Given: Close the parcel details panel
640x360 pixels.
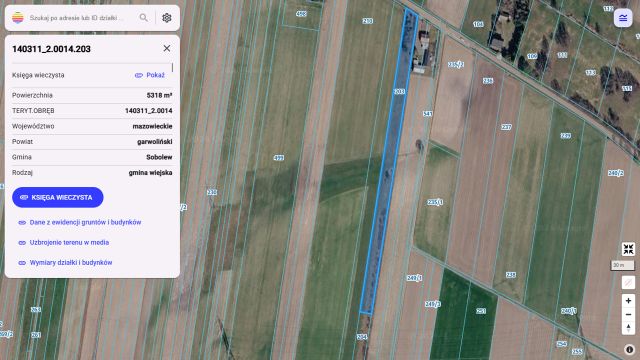Looking at the screenshot, I should (x=167, y=48).
